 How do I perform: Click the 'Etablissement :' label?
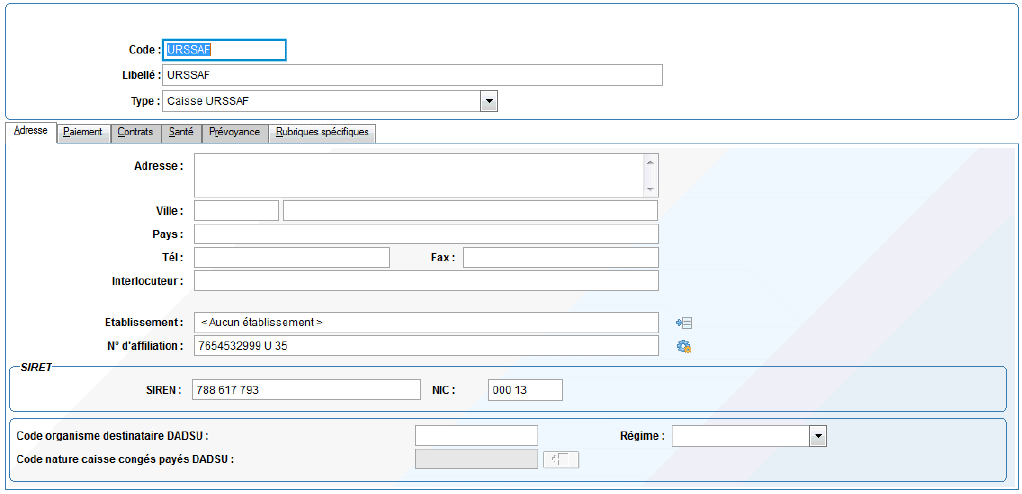(145, 323)
